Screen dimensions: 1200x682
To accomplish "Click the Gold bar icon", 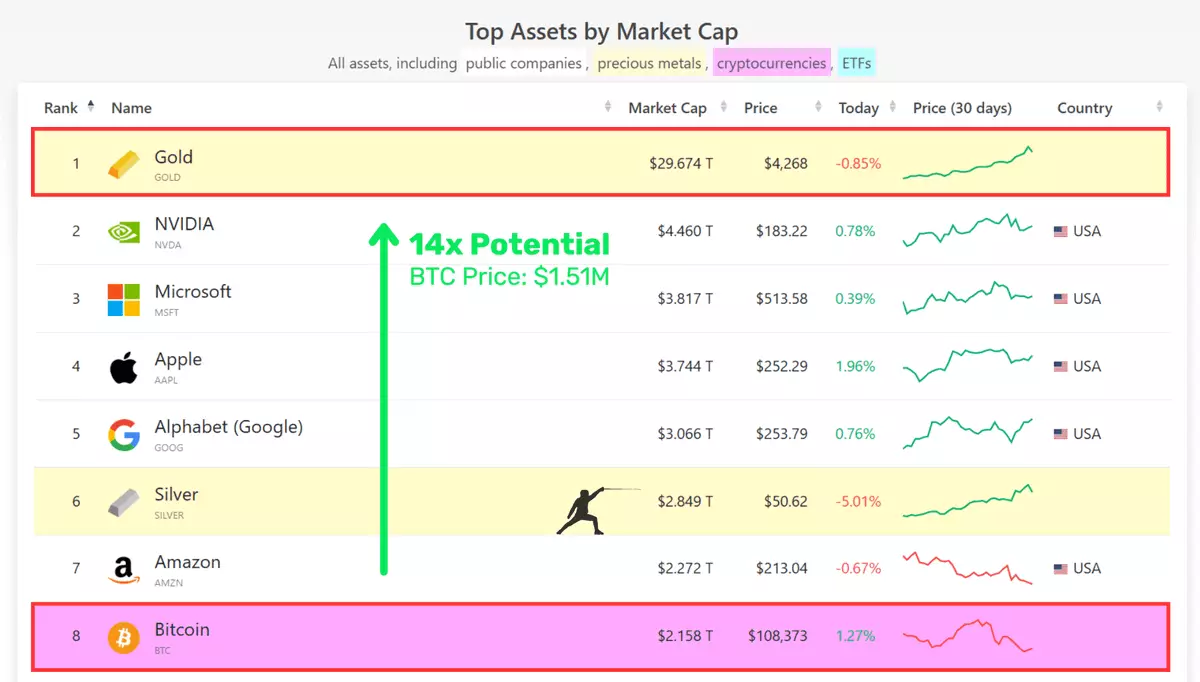I will pyautogui.click(x=124, y=165).
